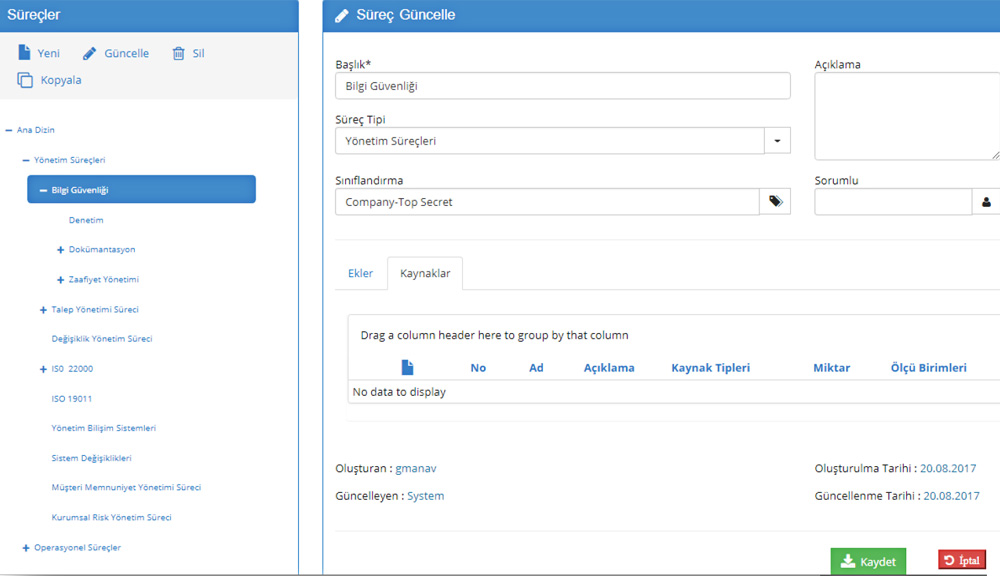Click the Sil trash icon
The width and height of the screenshot is (1000, 578).
(x=178, y=53)
